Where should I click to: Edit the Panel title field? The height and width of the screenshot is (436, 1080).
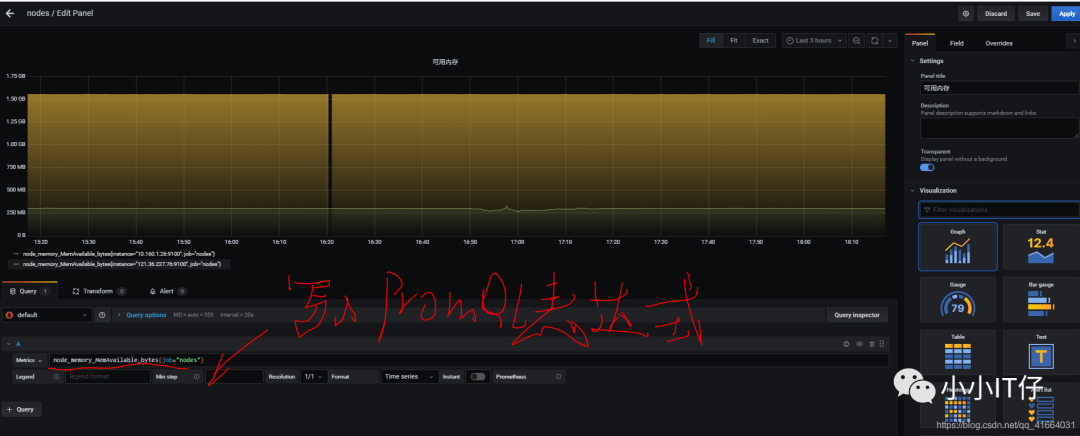click(x=999, y=87)
